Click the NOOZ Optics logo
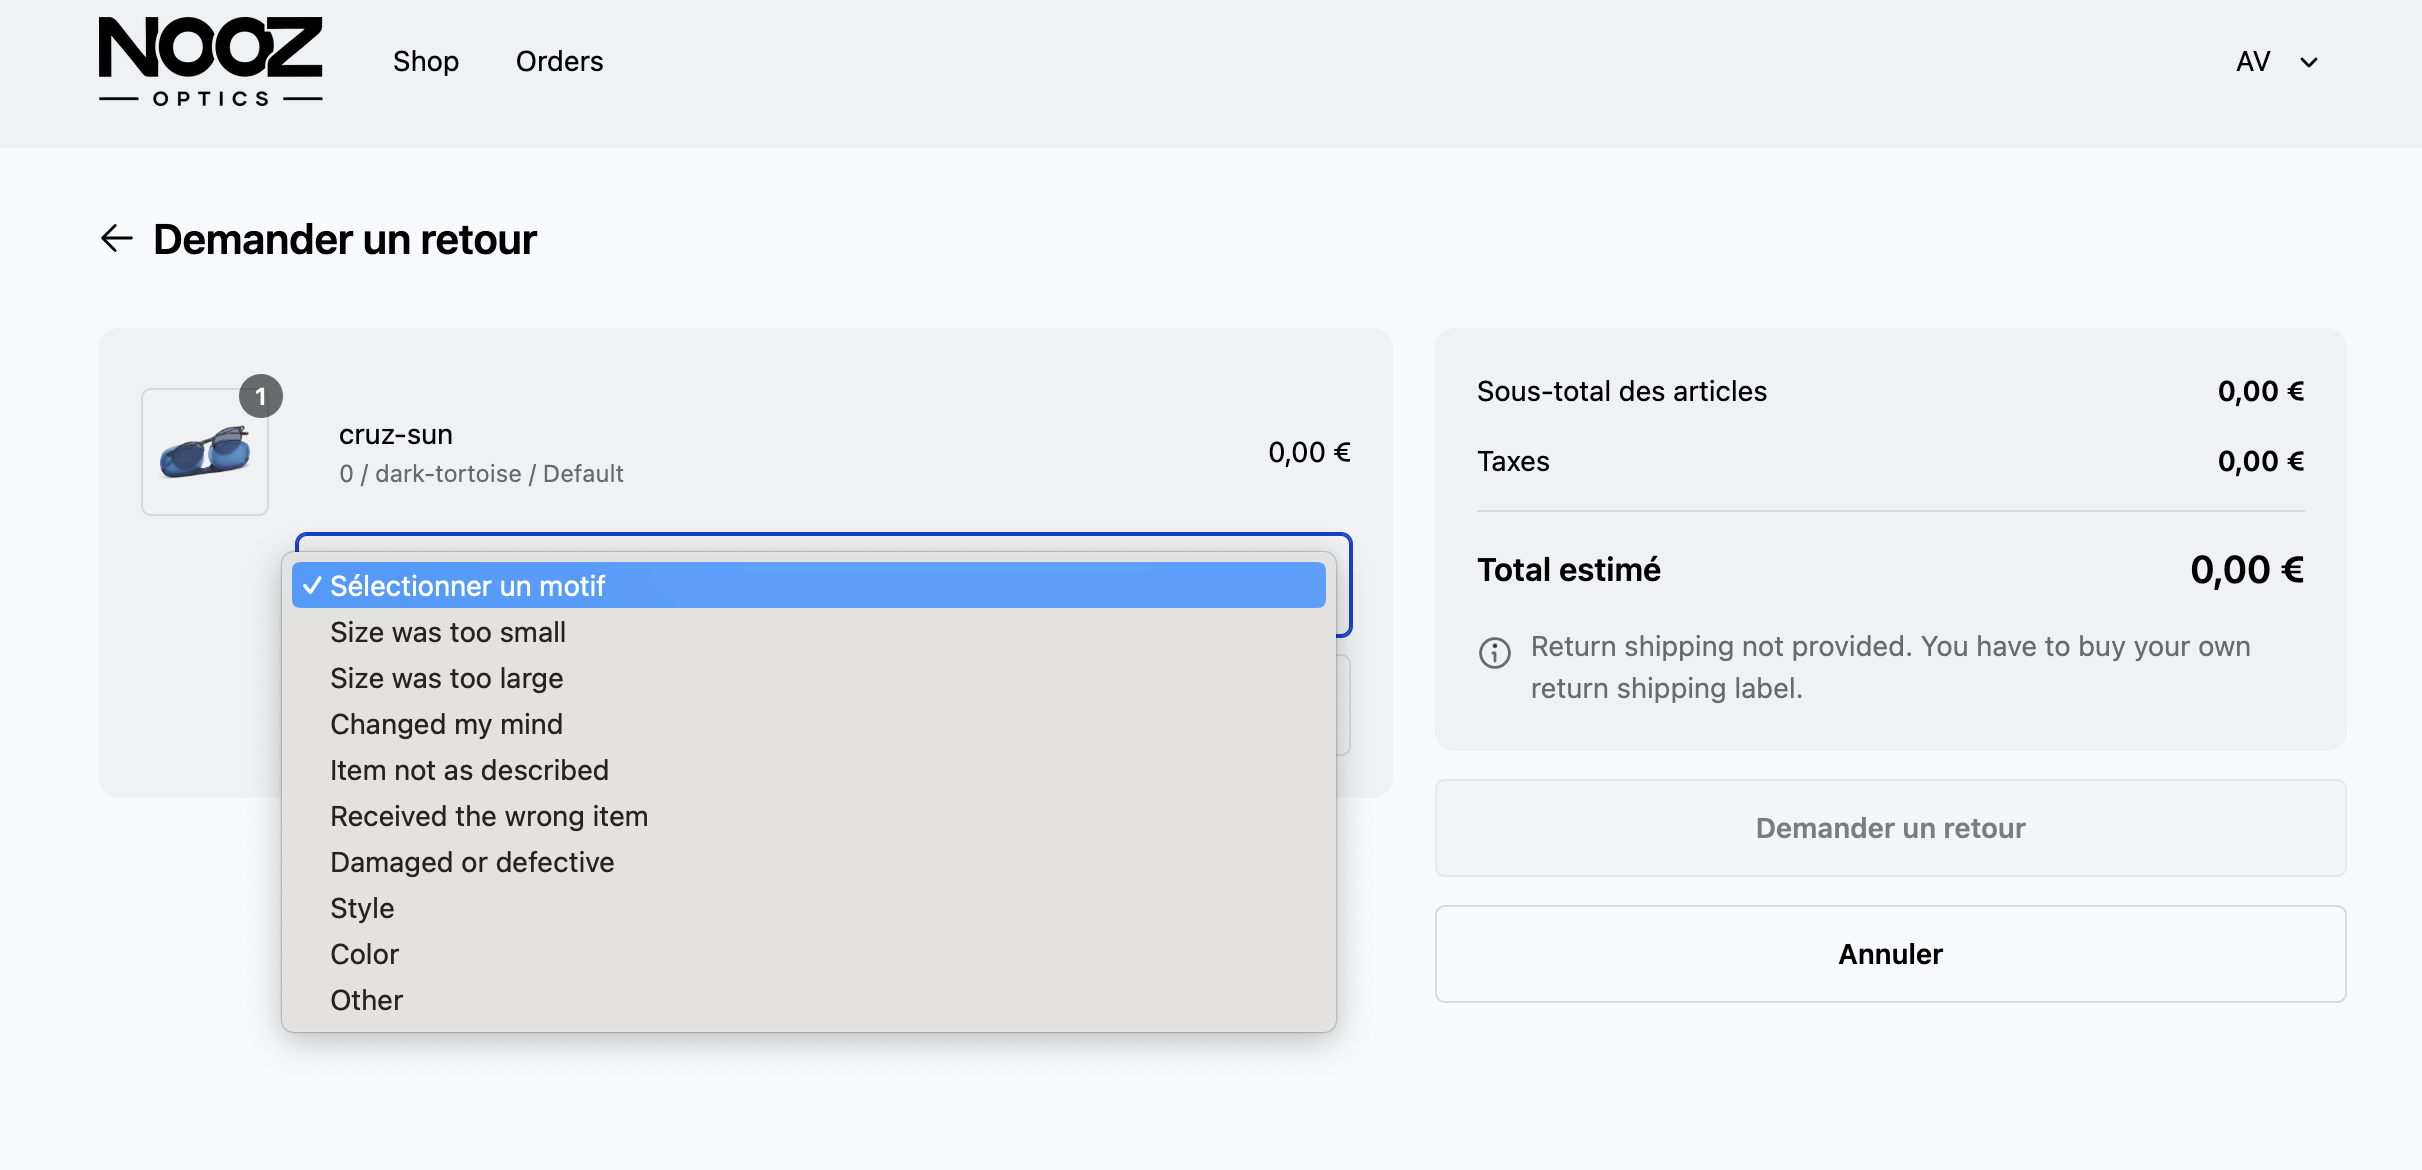 [x=210, y=62]
